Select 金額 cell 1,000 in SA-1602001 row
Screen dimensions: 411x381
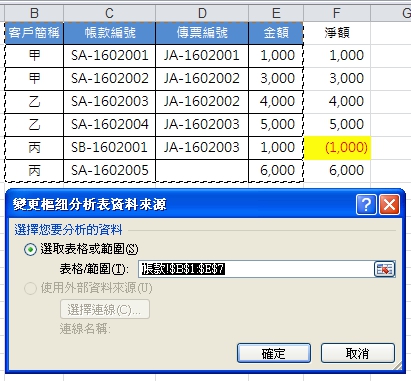coord(276,56)
